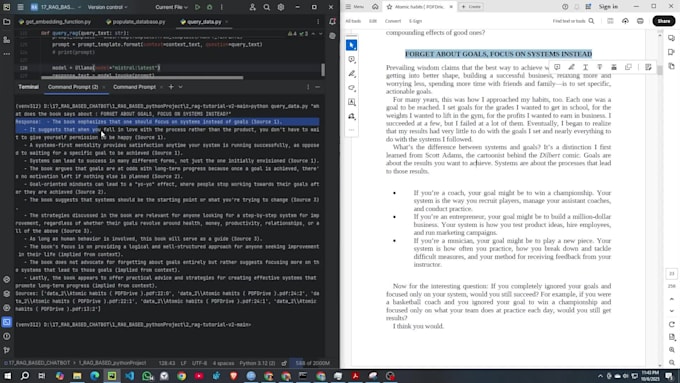Image resolution: width=680 pixels, height=383 pixels.
Task: Open Code With Me user icon
Action: pos(252,7)
